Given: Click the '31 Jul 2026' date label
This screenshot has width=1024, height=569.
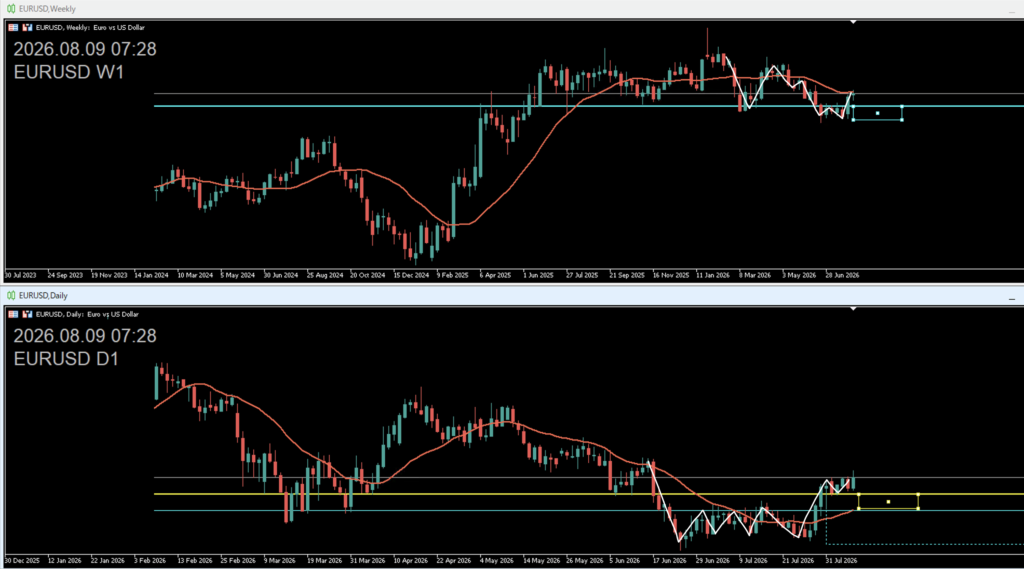Looking at the screenshot, I should click(x=841, y=561).
